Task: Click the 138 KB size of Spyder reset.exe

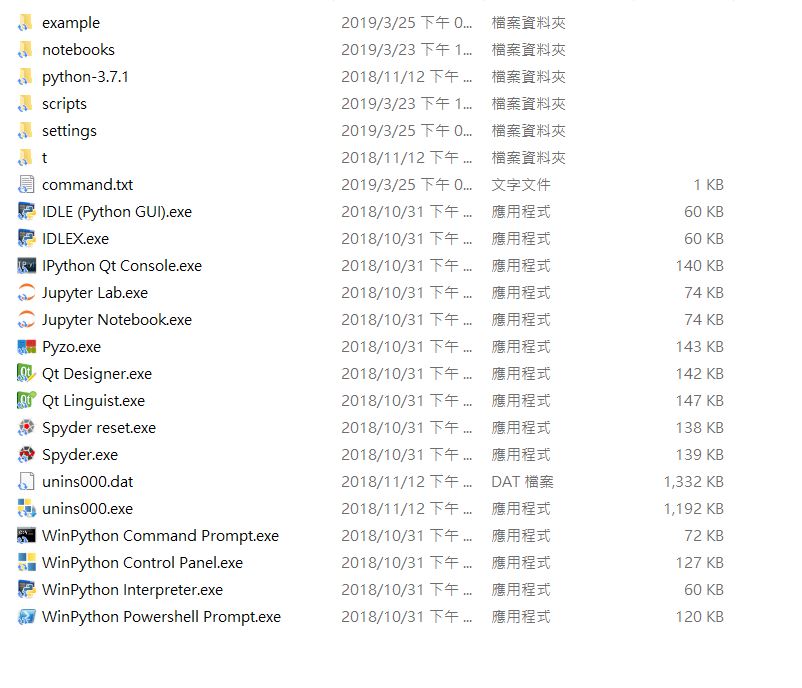Action: point(700,428)
